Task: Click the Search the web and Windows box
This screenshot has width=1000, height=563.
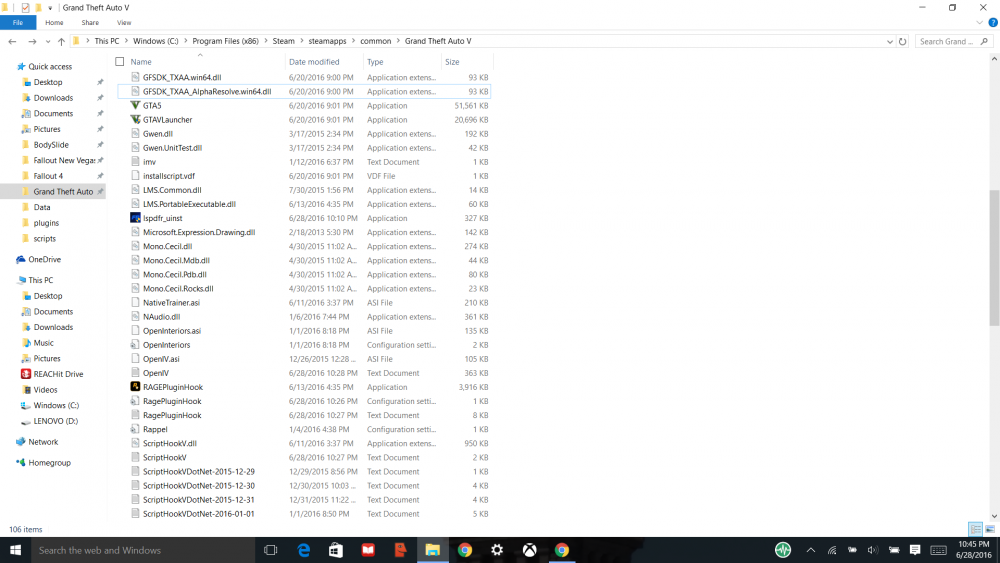Action: click(143, 550)
